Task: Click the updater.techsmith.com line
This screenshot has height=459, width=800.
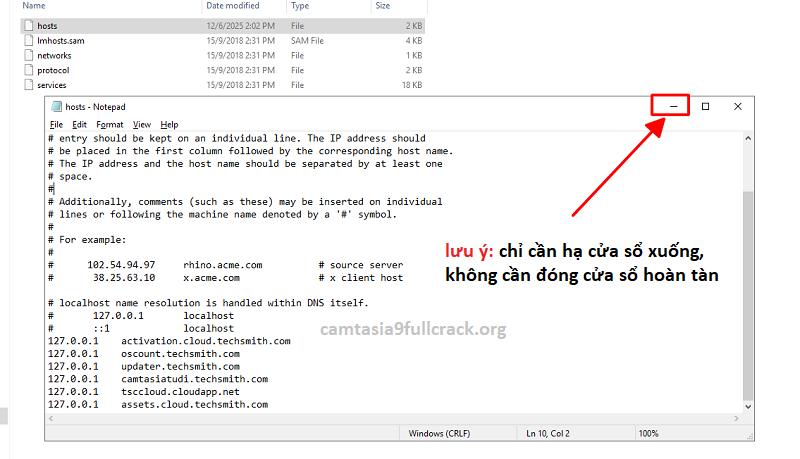Action: [x=144, y=366]
